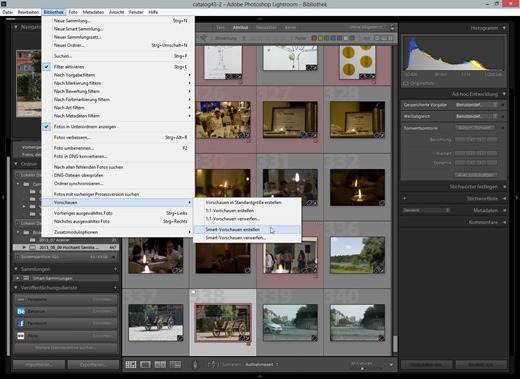Viewport: 520px width, 379px height.
Task: Switch to grid view icon in toolbar
Action: tap(131, 364)
